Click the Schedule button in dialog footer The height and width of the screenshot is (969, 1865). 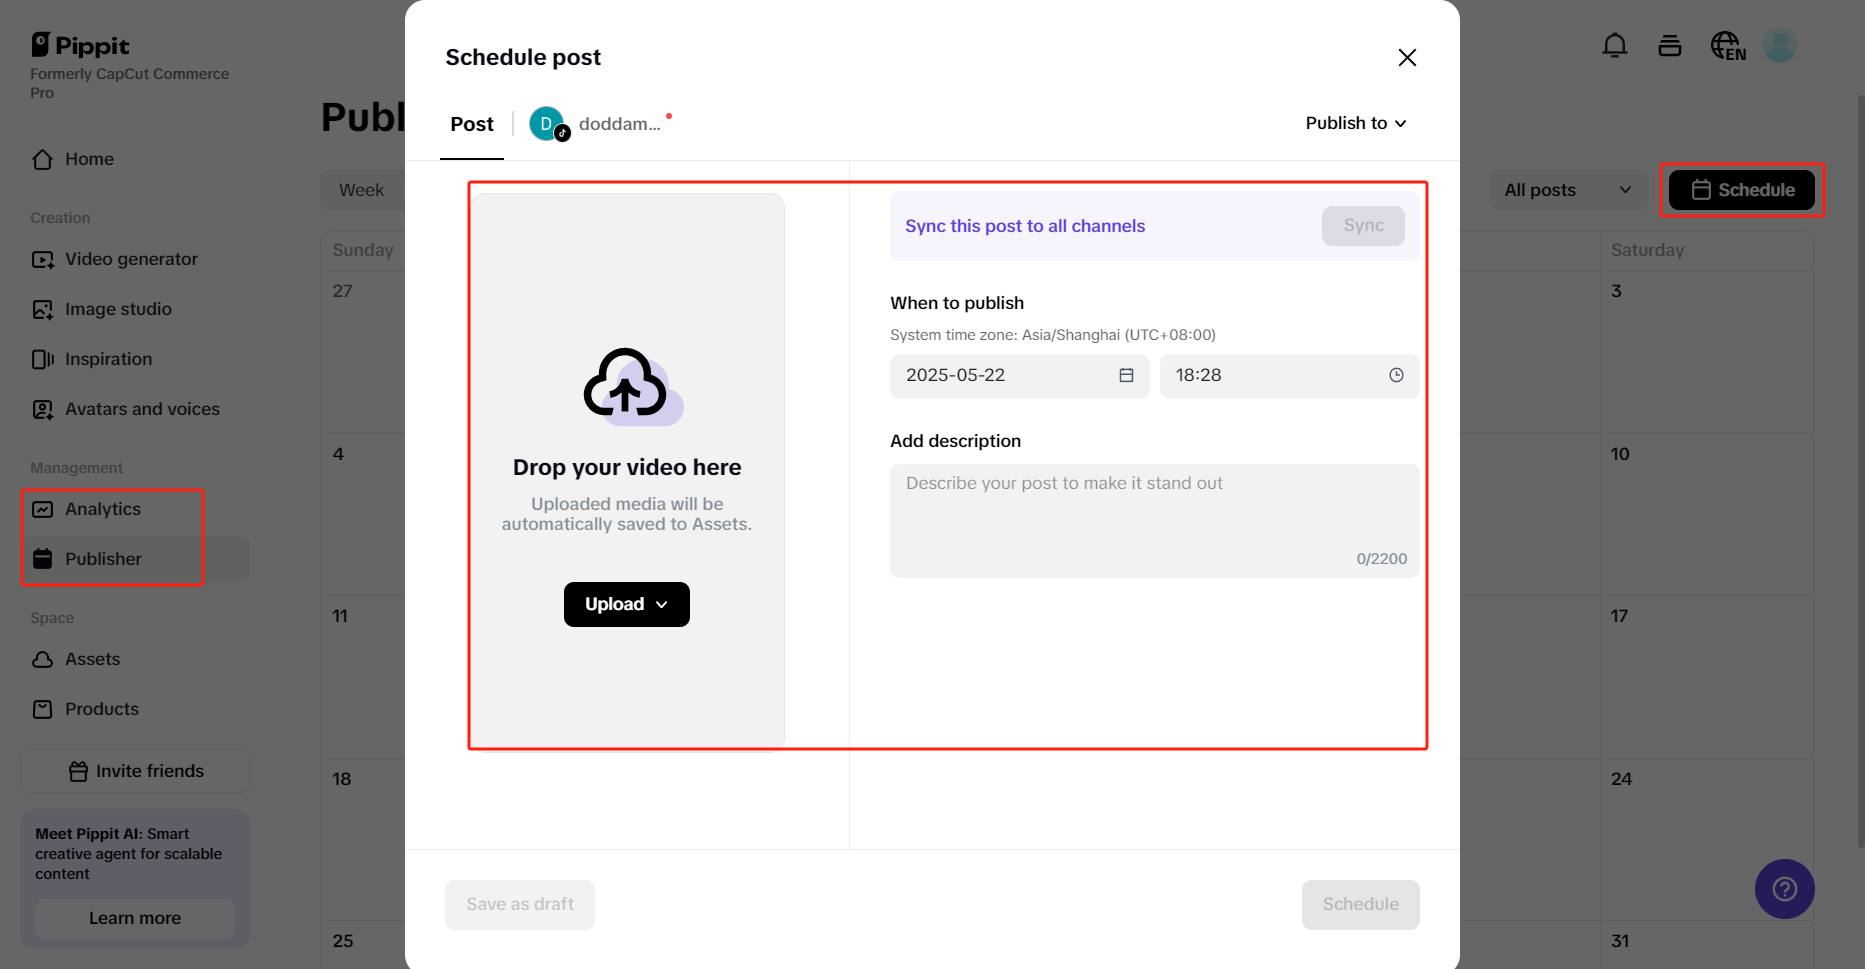coord(1361,905)
